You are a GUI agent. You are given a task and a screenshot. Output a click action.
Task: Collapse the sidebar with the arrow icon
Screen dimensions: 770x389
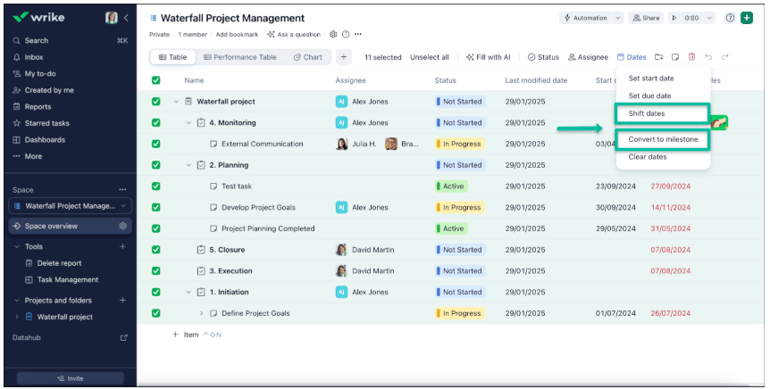126,18
